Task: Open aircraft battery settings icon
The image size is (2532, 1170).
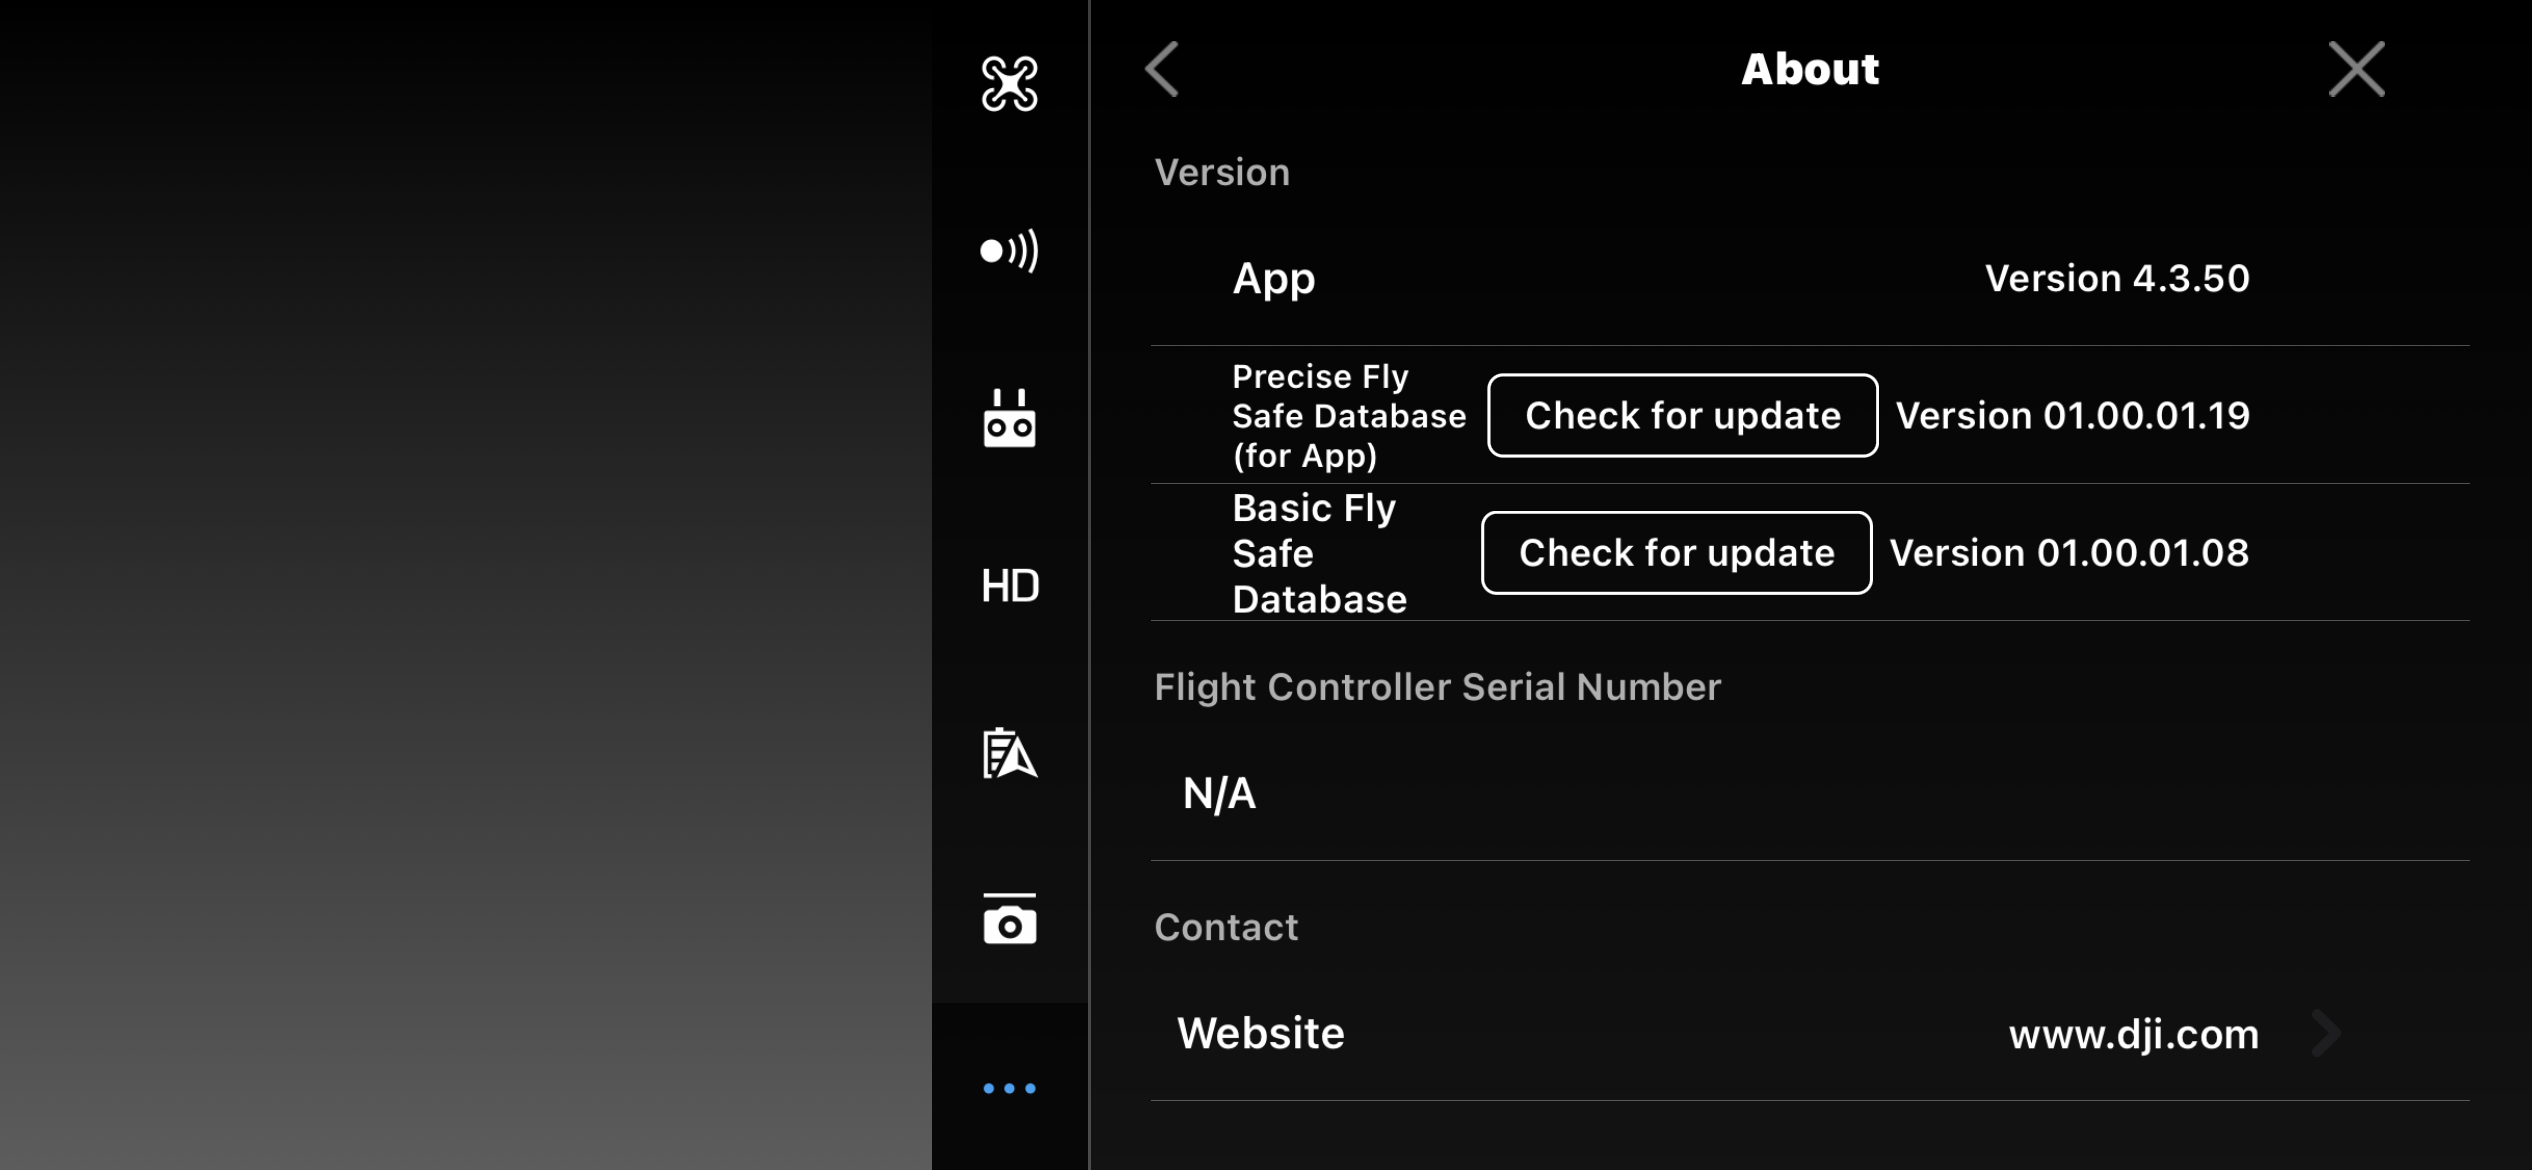Action: coord(1009,753)
